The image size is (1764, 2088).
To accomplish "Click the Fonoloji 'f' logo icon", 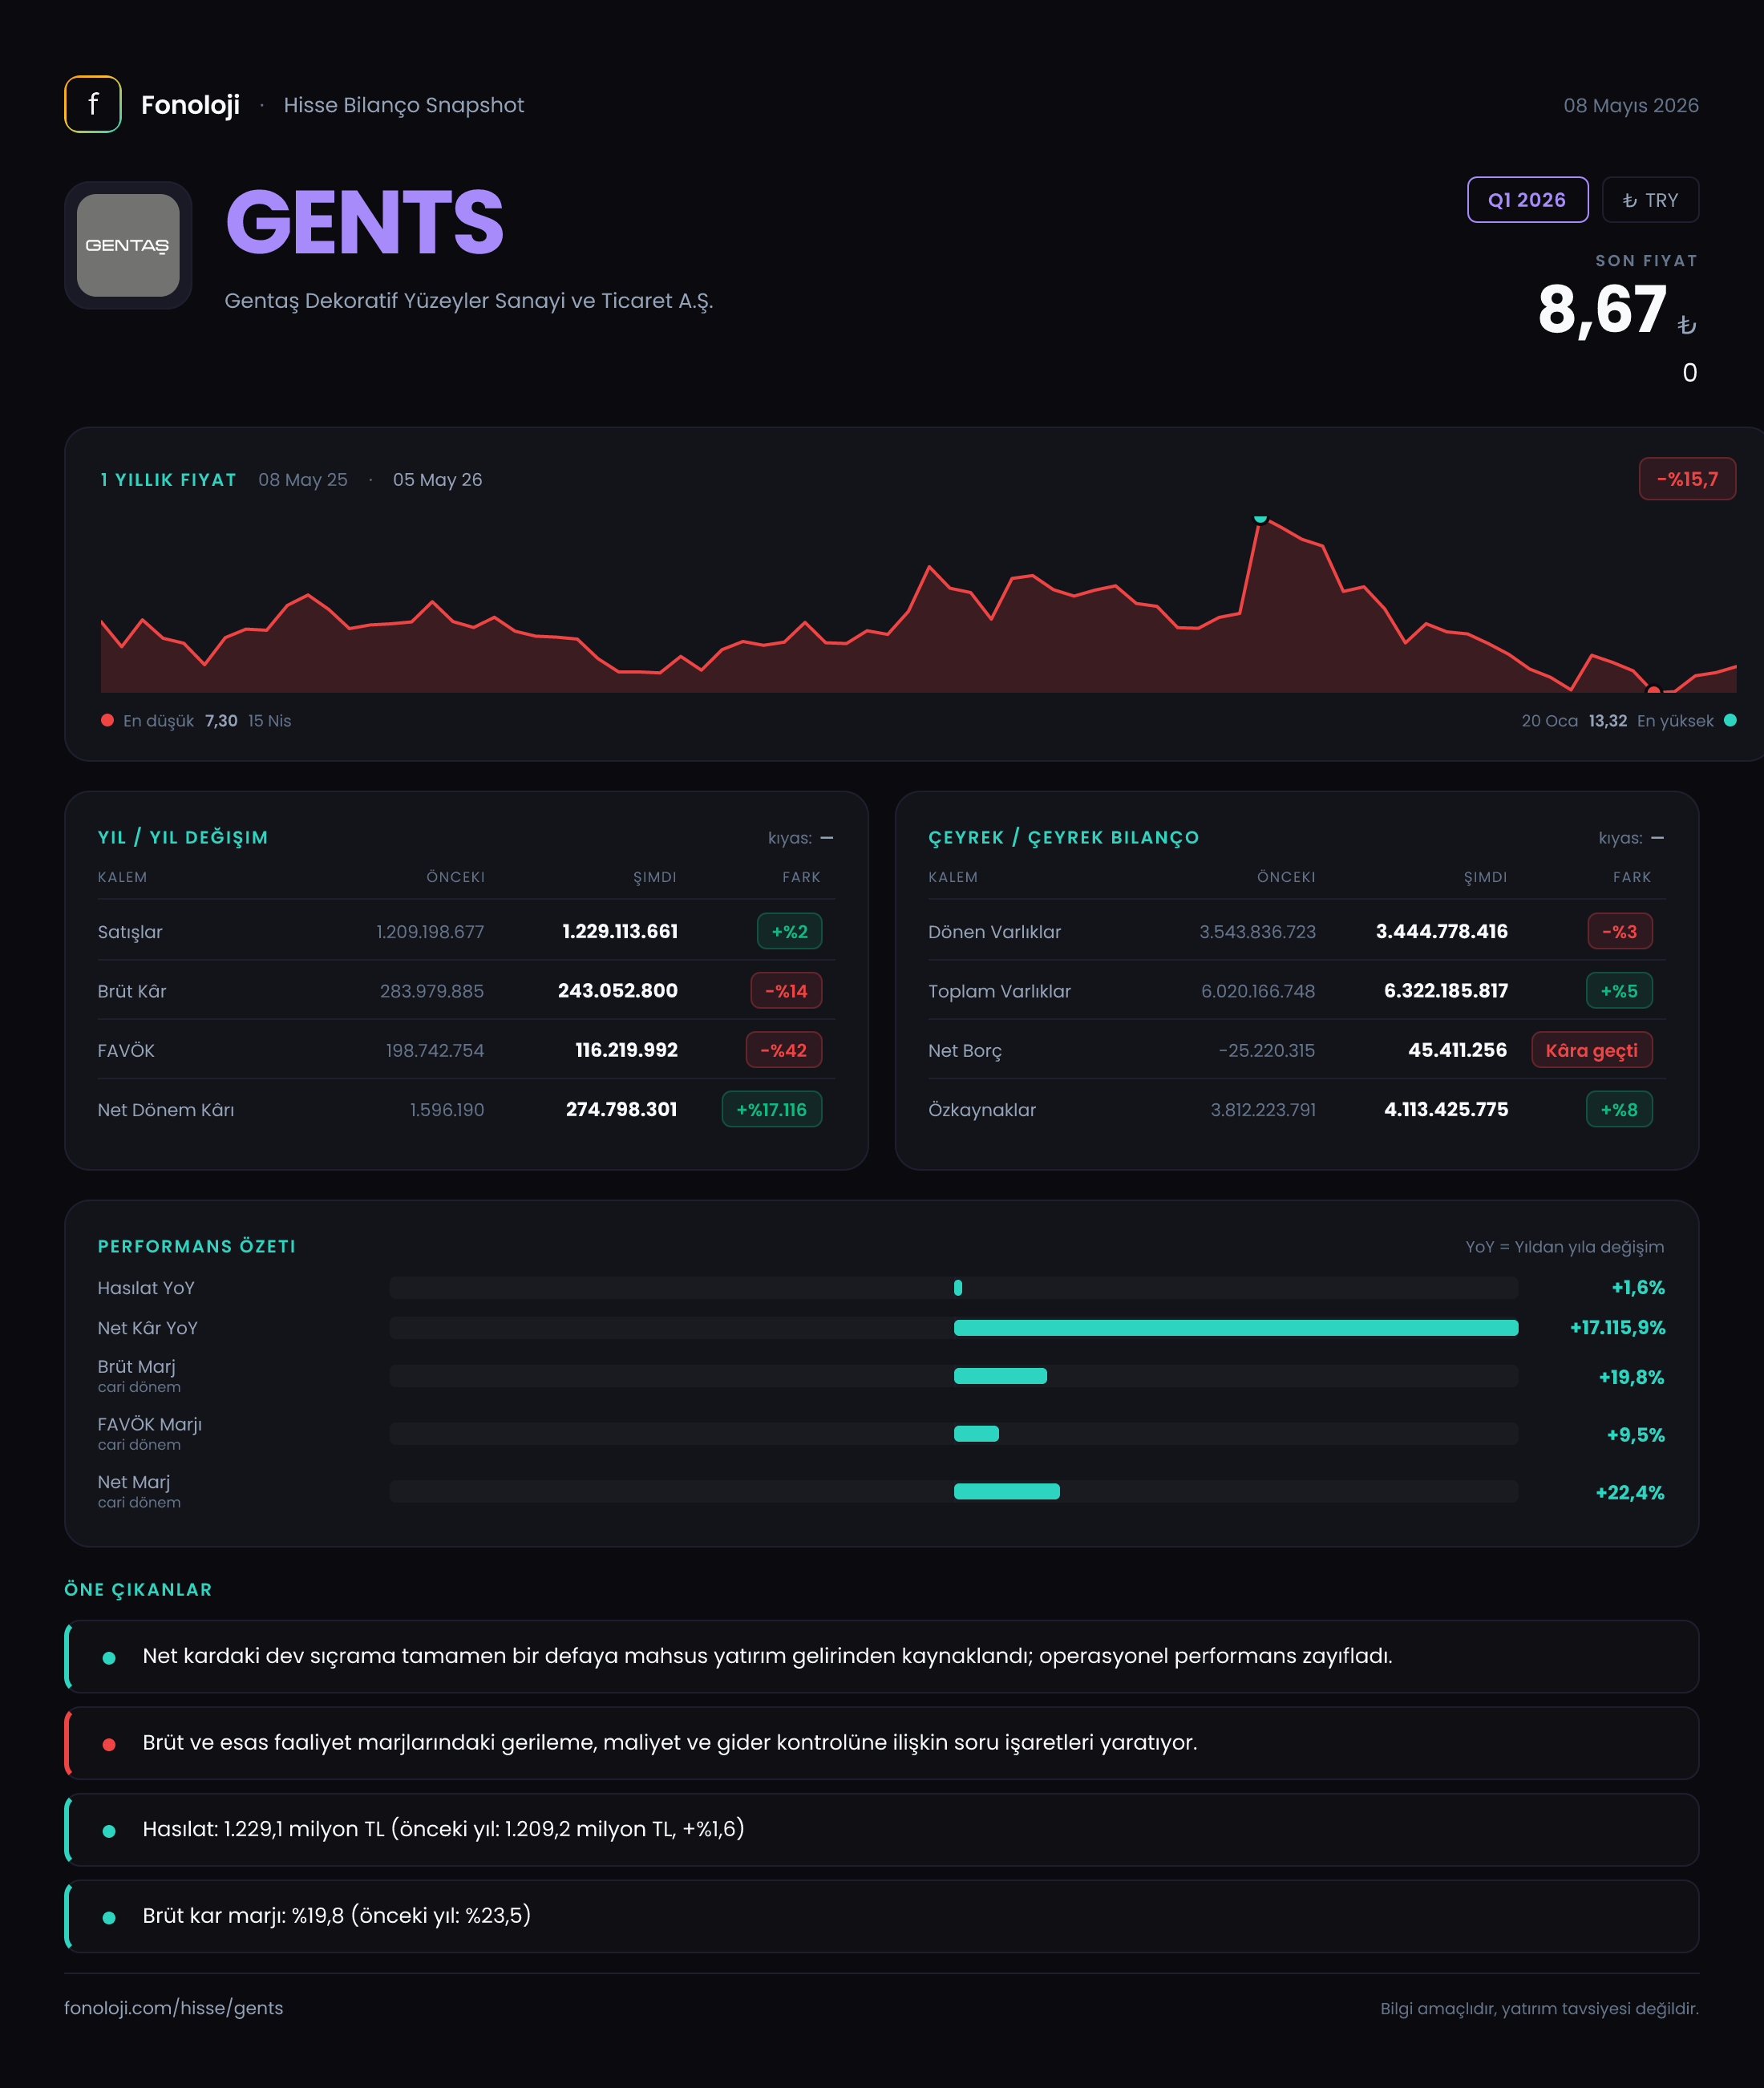I will (x=93, y=104).
